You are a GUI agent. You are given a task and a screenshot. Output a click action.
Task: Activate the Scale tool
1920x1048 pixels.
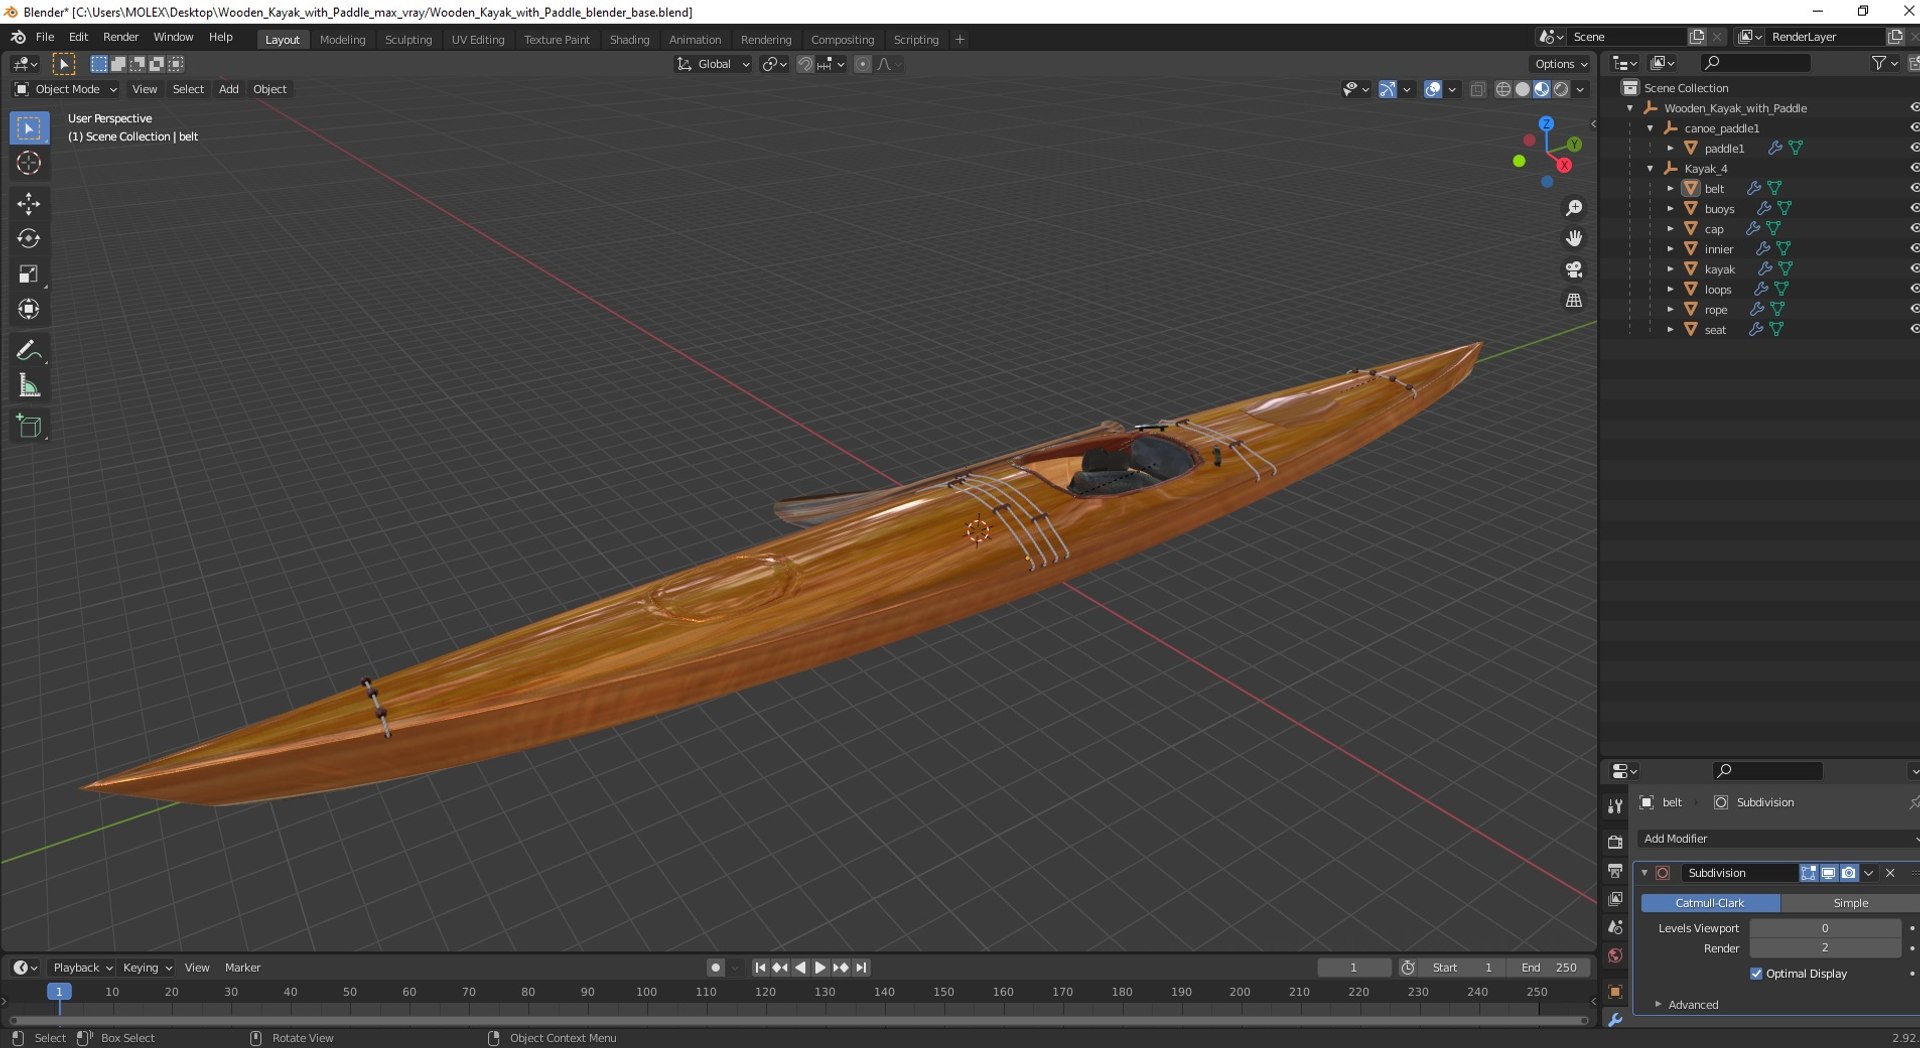point(29,274)
